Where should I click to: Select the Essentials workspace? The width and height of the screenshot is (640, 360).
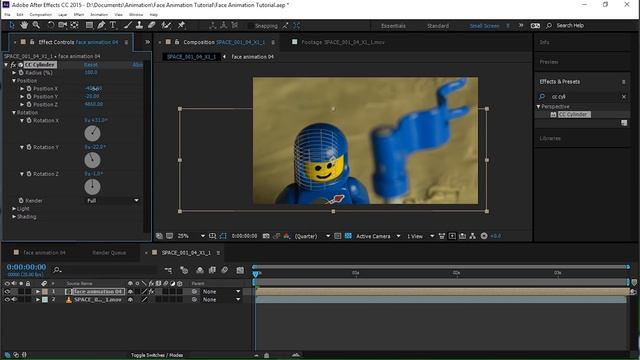[393, 26]
